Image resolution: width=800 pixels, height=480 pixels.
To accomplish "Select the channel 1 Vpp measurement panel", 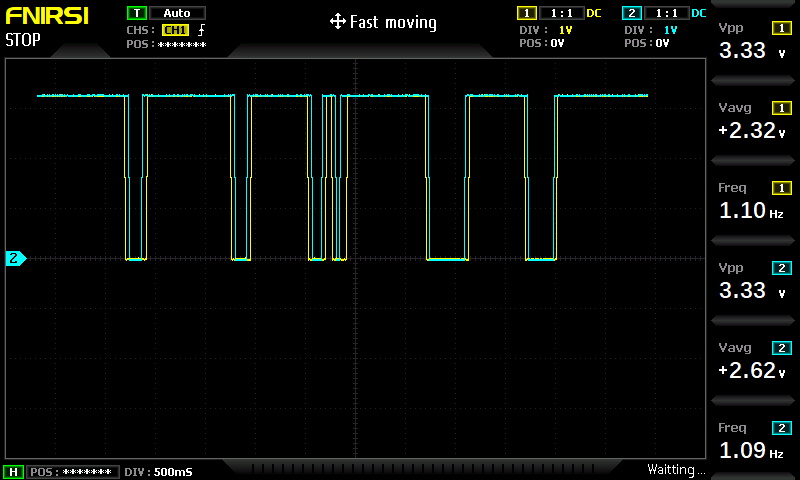I will [x=755, y=42].
